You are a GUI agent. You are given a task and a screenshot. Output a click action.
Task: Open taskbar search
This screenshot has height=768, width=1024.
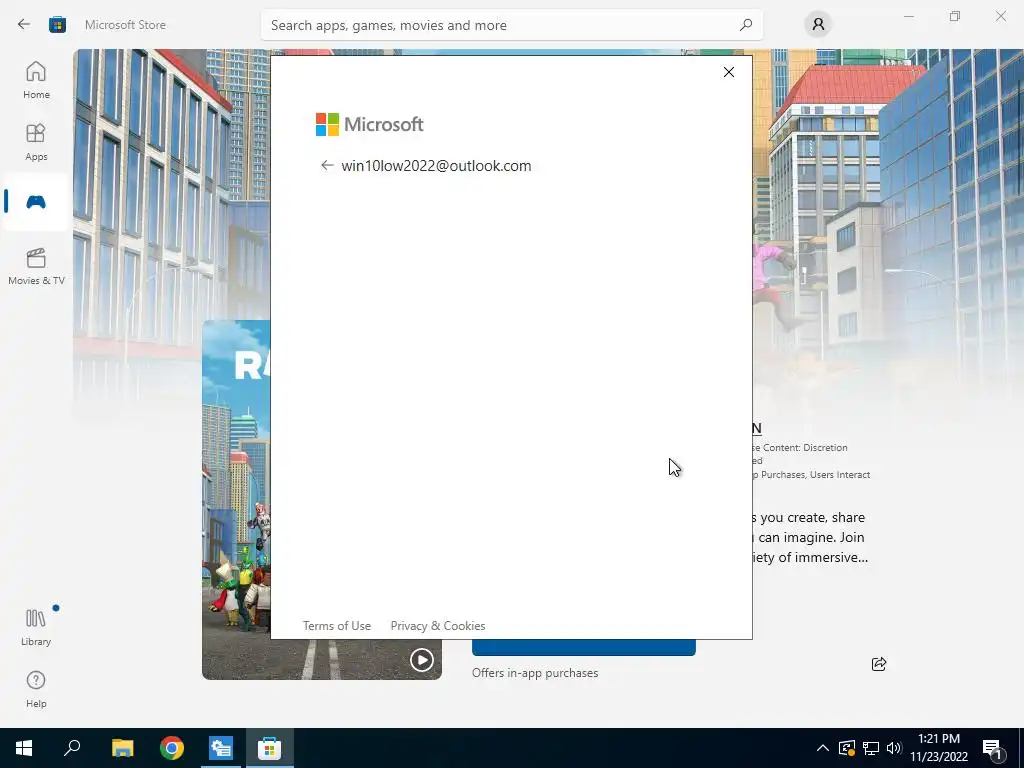(72, 748)
